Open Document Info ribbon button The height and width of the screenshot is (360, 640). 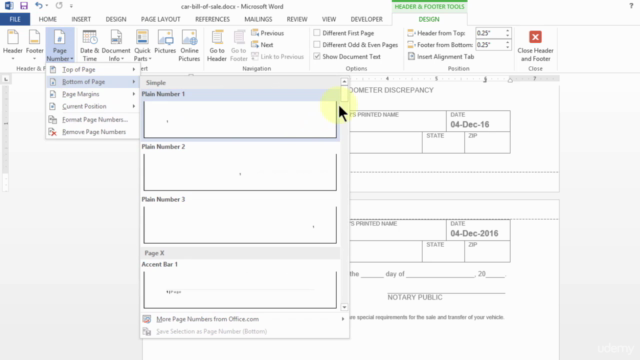[116, 45]
